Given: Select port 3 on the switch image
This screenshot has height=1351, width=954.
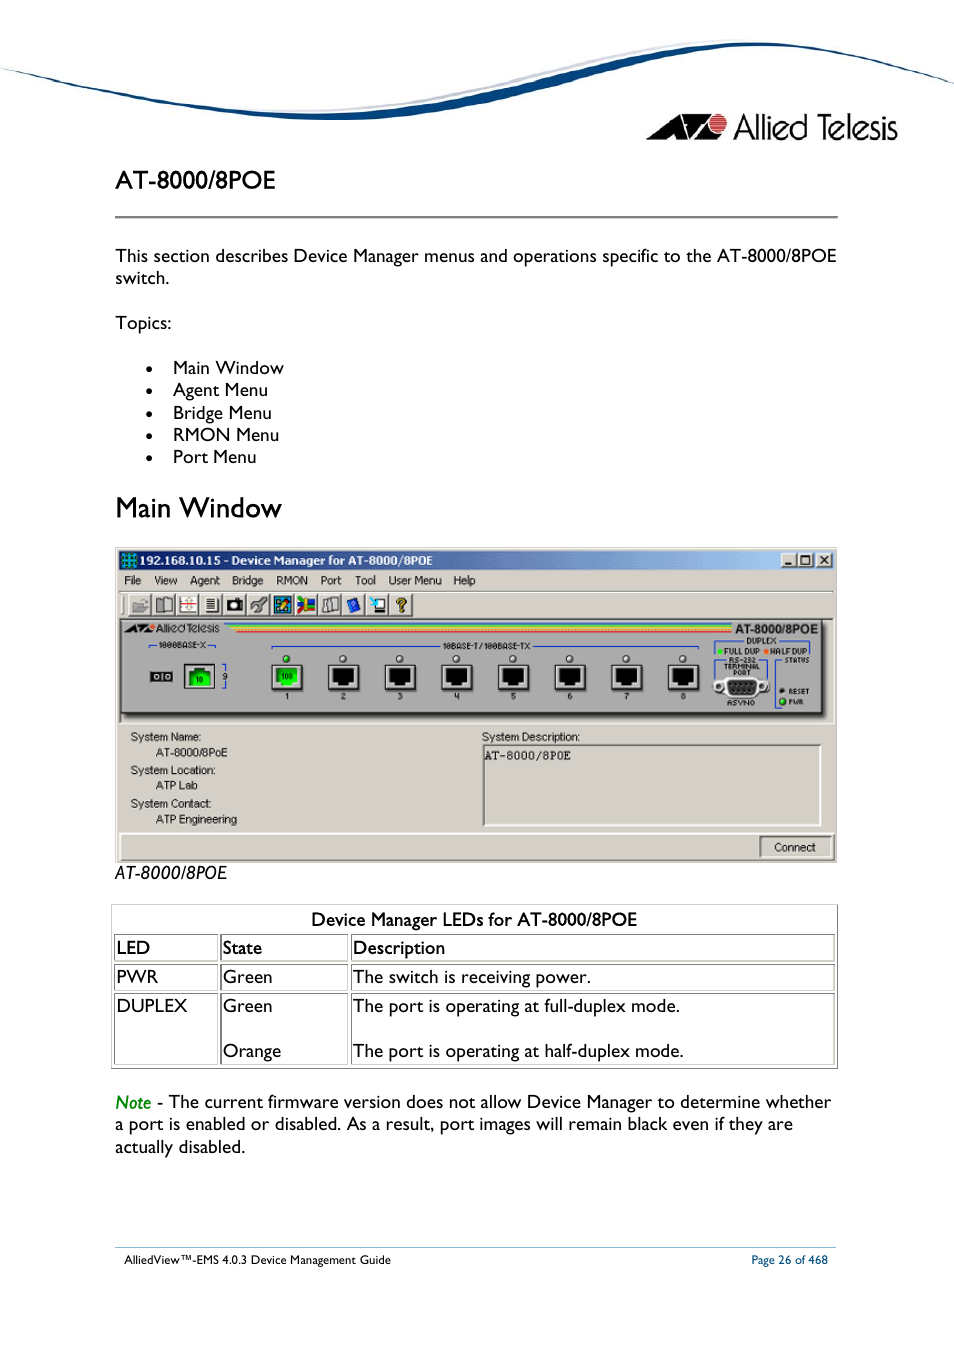Looking at the screenshot, I should coord(400,677).
